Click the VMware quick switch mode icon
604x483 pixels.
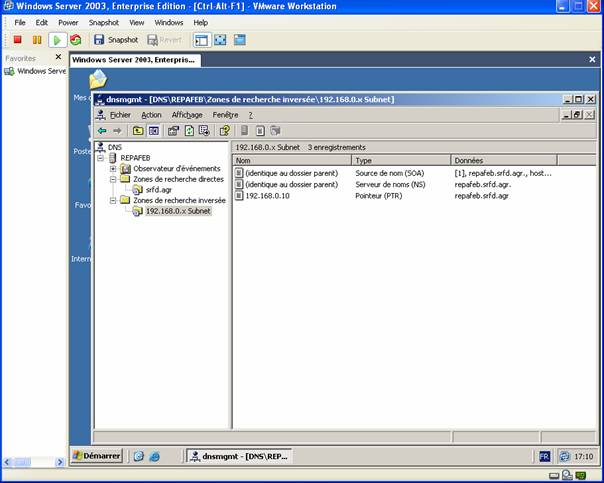[240, 40]
